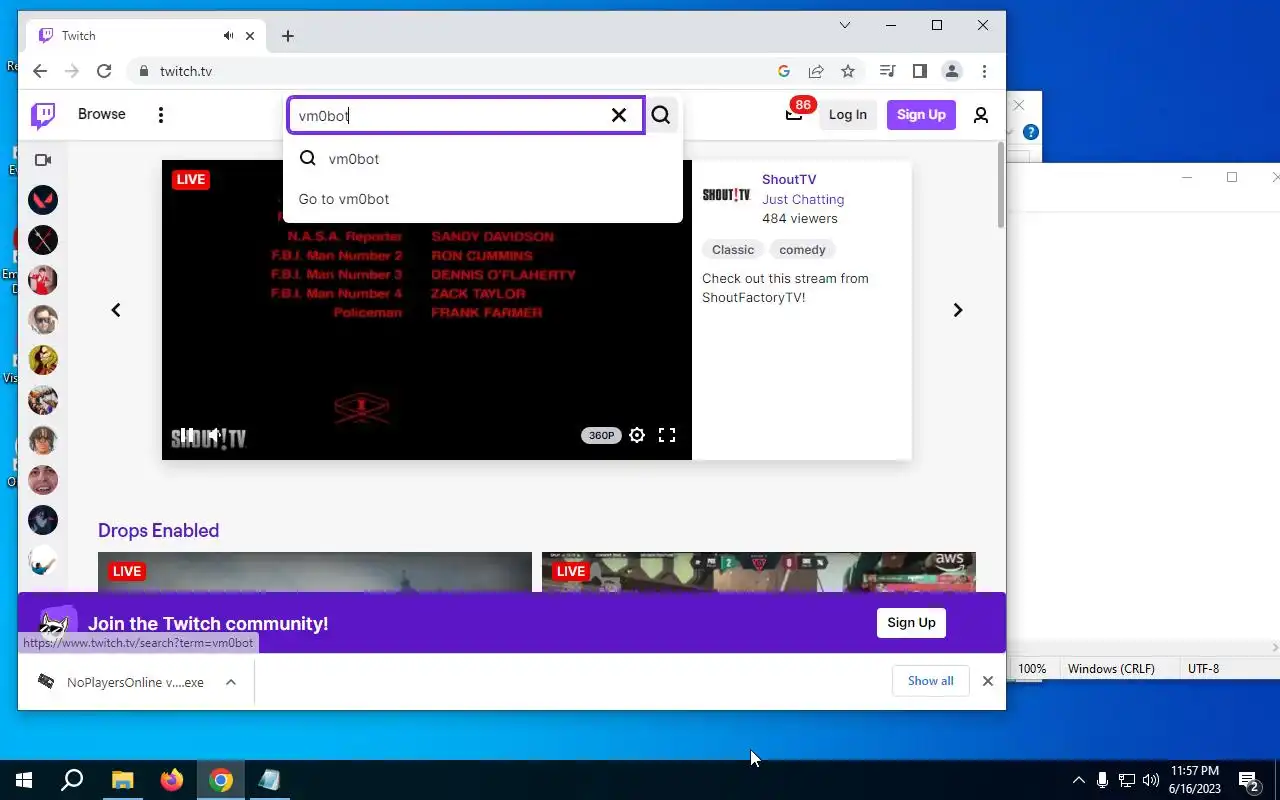1280x800 pixels.
Task: Click the 360P quality badge
Action: (x=601, y=435)
